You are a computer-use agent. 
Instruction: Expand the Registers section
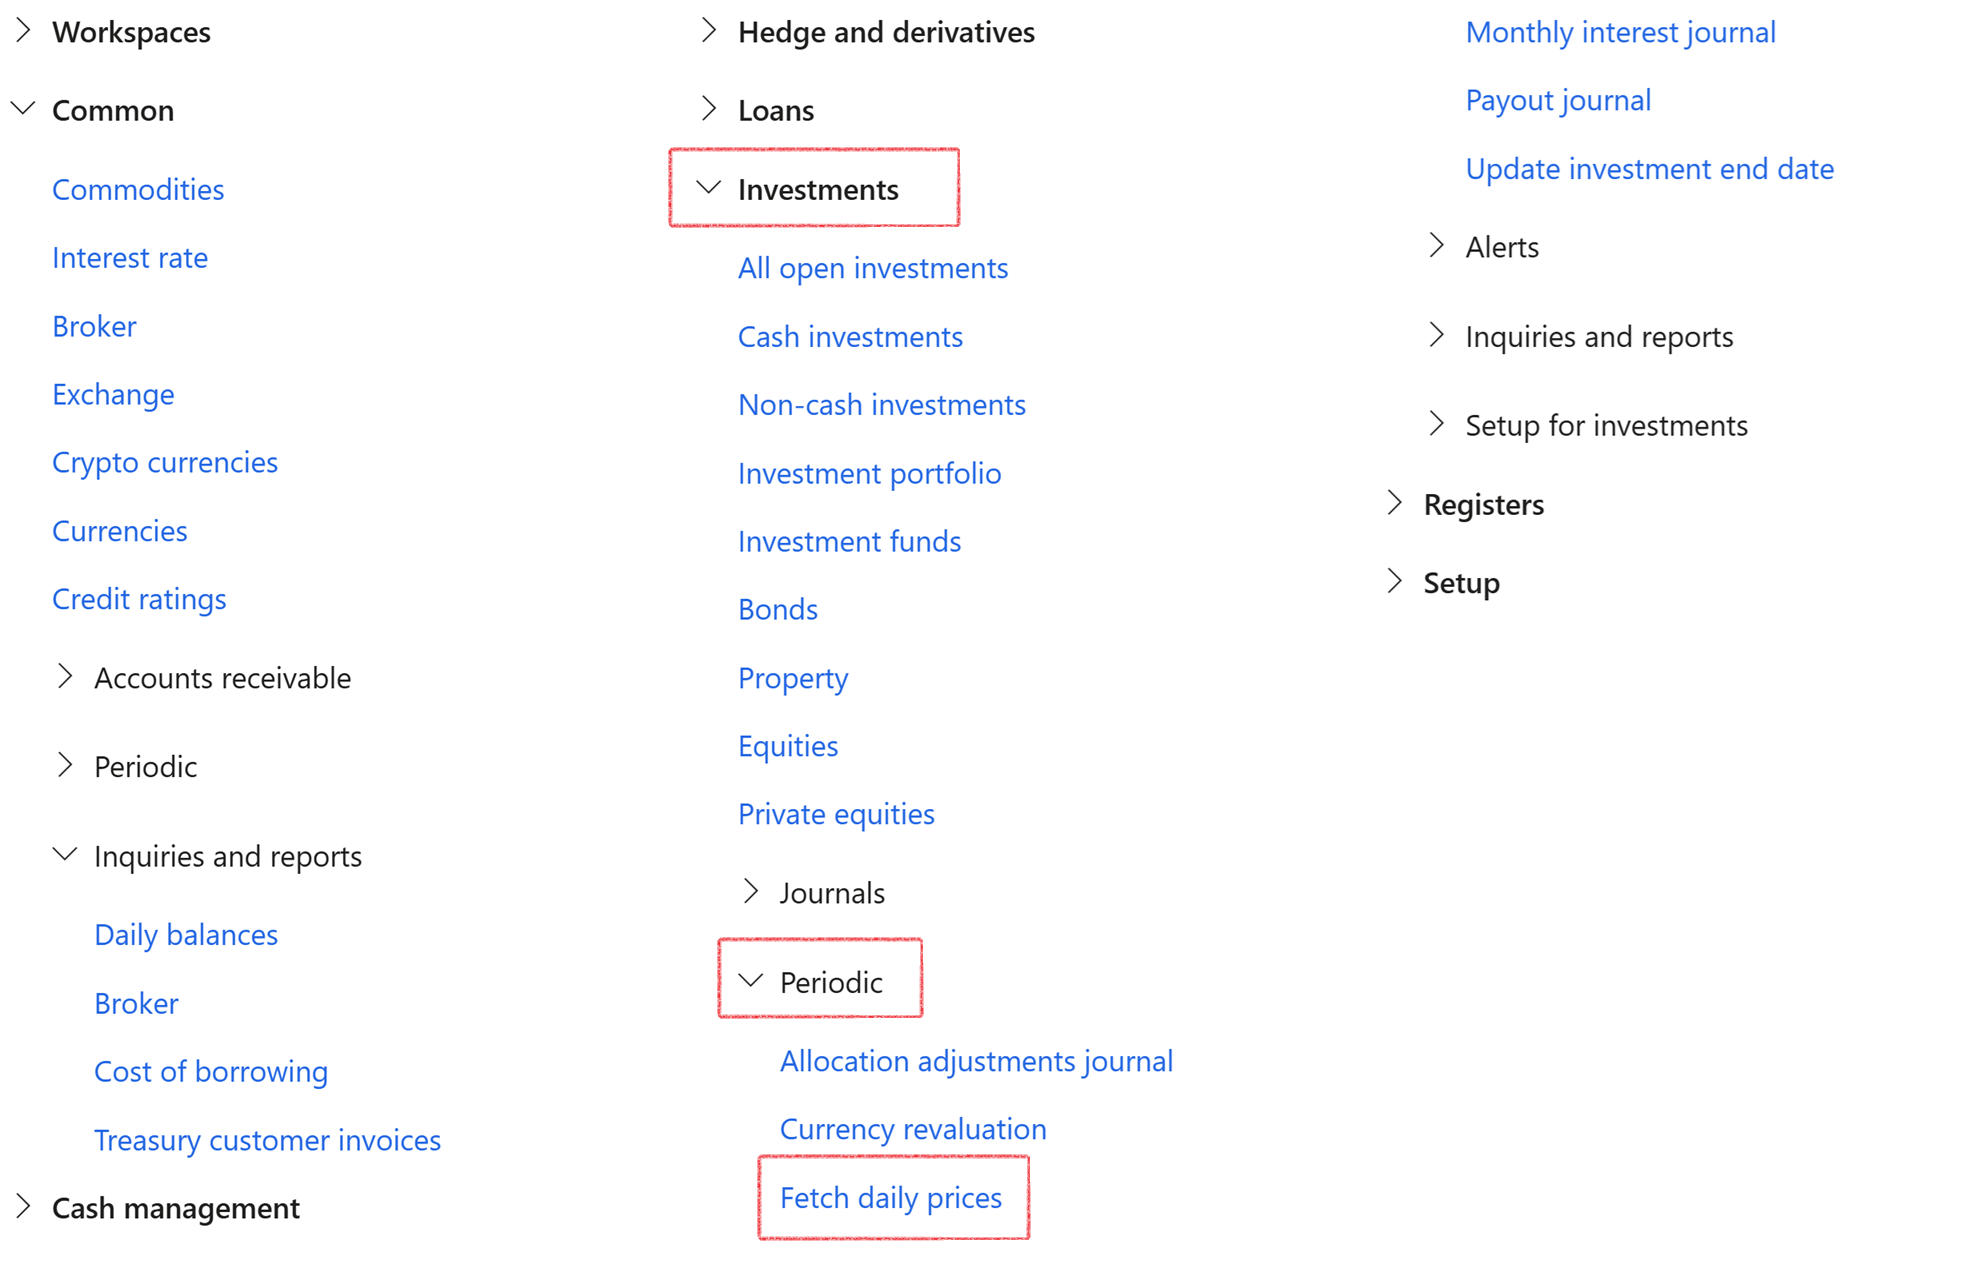coord(1395,503)
